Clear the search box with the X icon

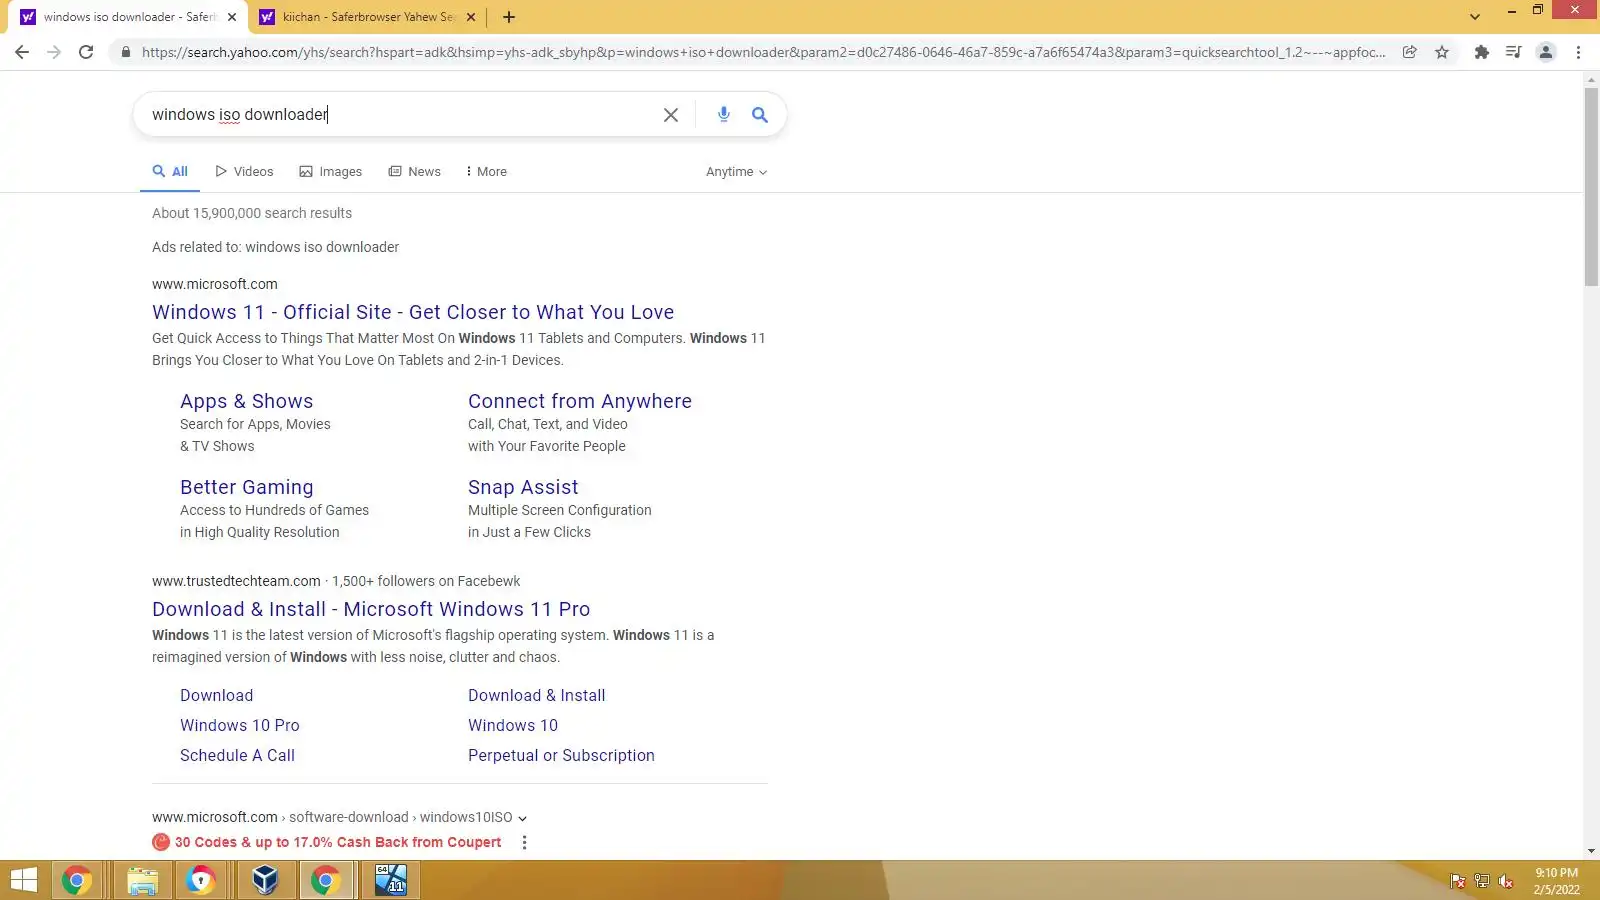pos(671,115)
